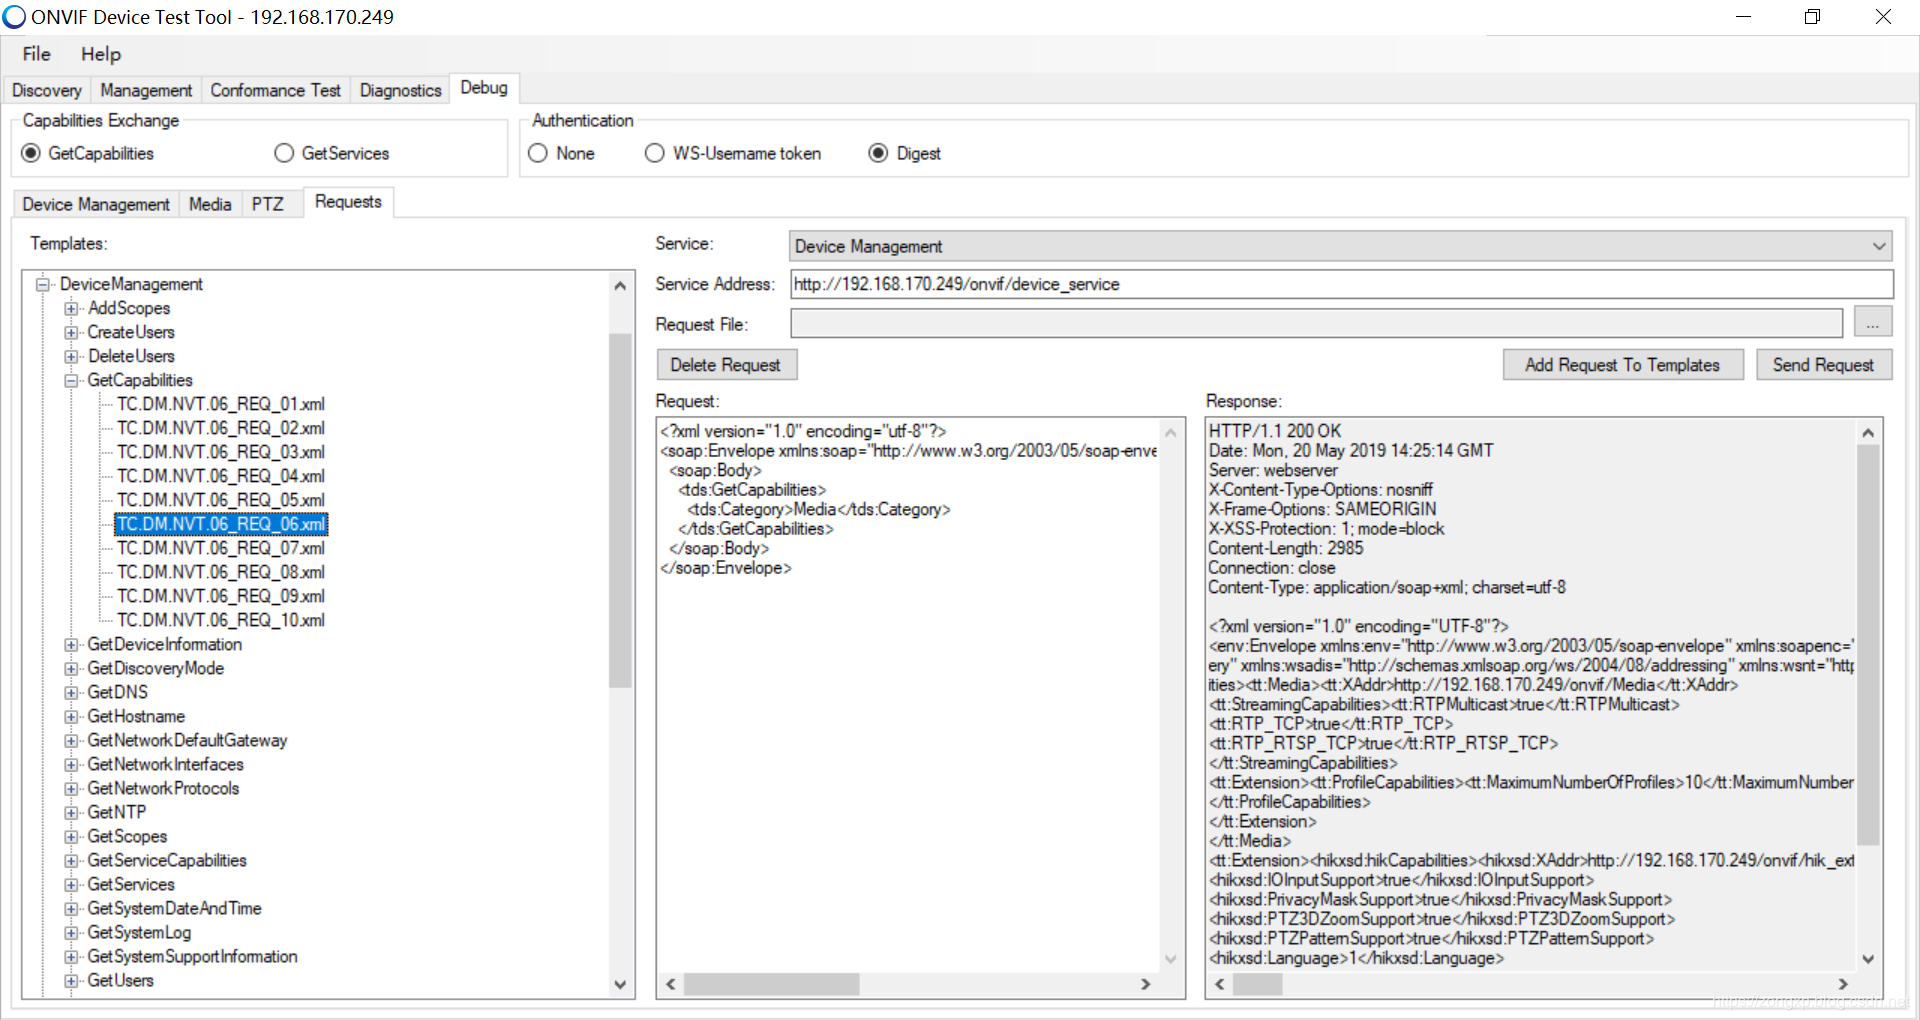Viewport: 1920px width, 1020px height.
Task: Click GetSystemDateAndTime tree label
Action: point(174,908)
